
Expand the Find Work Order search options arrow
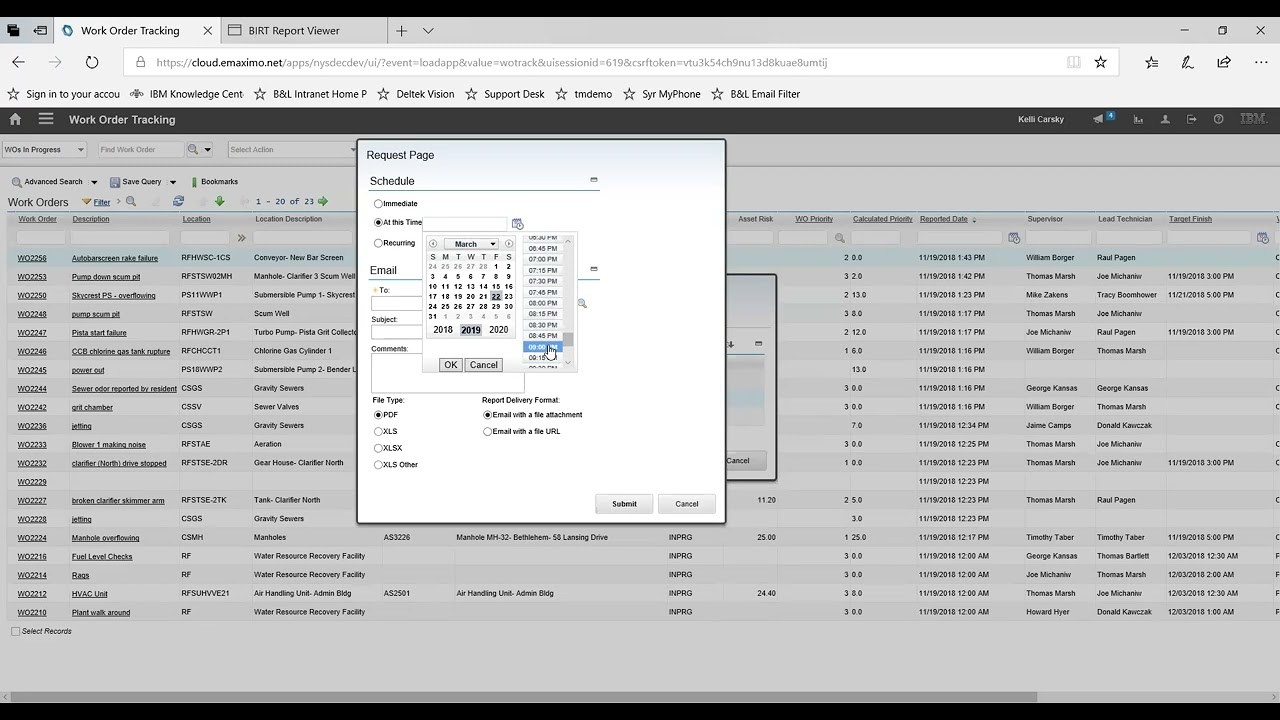coord(207,149)
